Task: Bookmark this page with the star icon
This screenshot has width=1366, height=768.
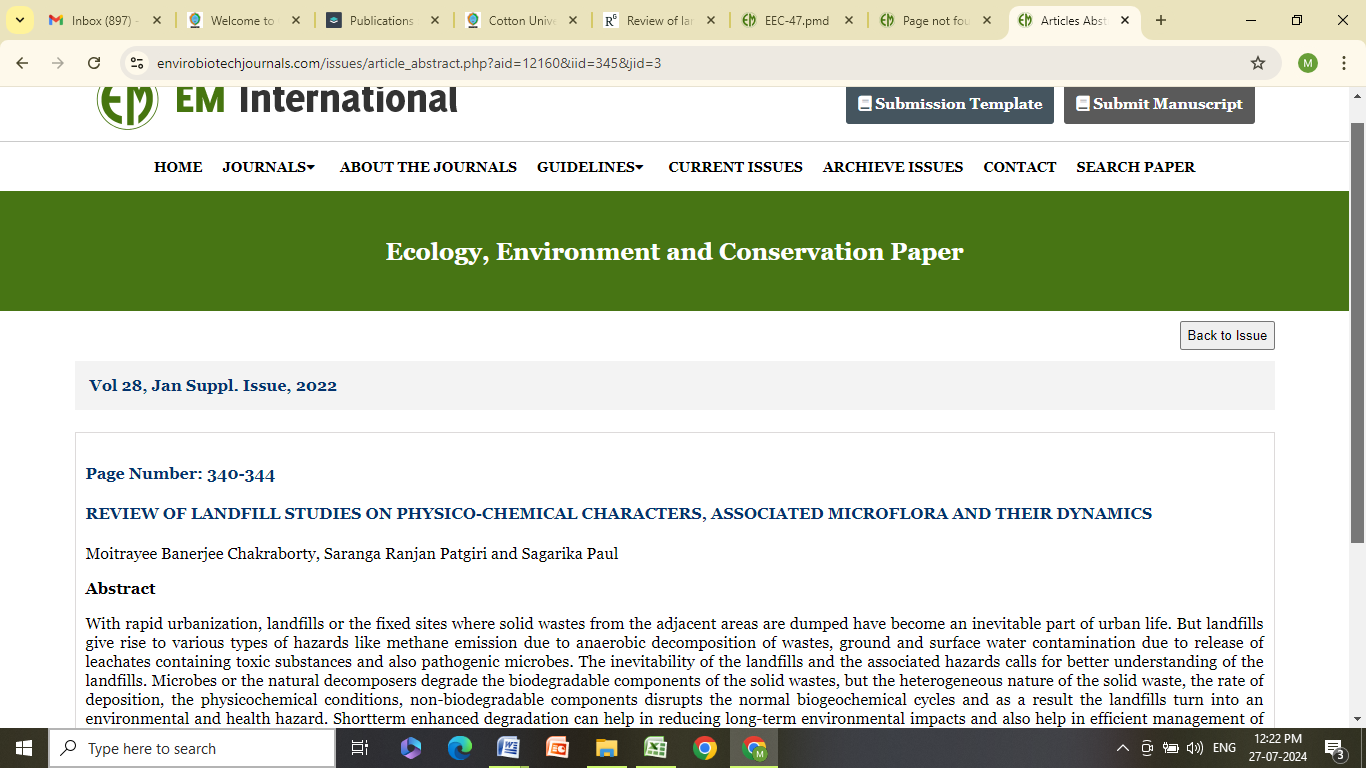Action: point(1258,63)
